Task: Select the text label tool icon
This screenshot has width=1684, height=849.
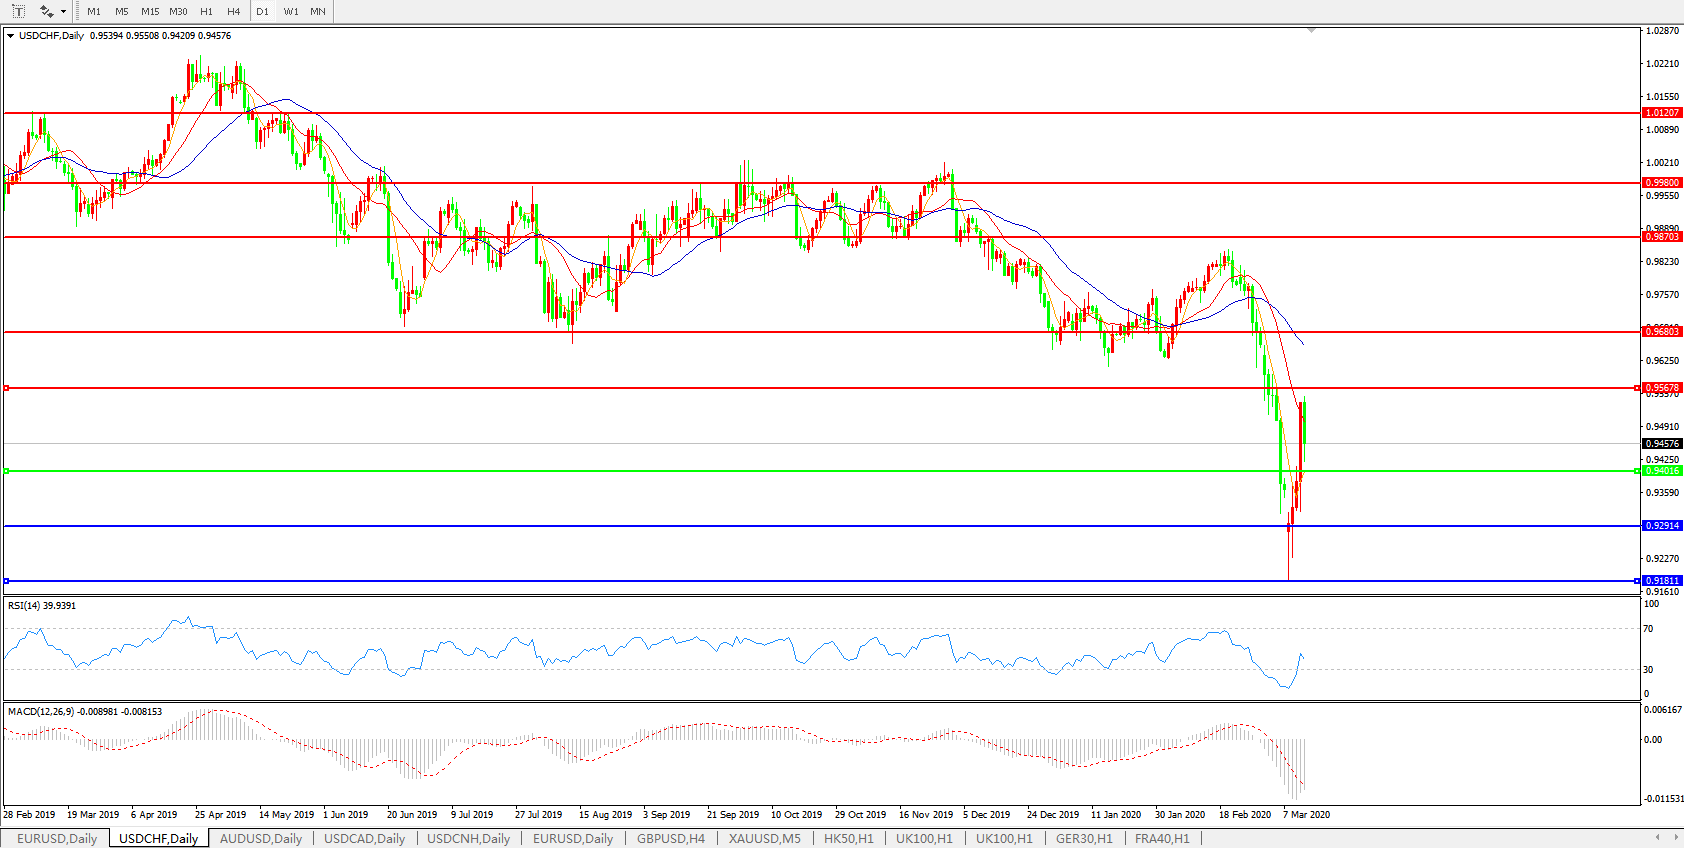Action: tap(18, 11)
